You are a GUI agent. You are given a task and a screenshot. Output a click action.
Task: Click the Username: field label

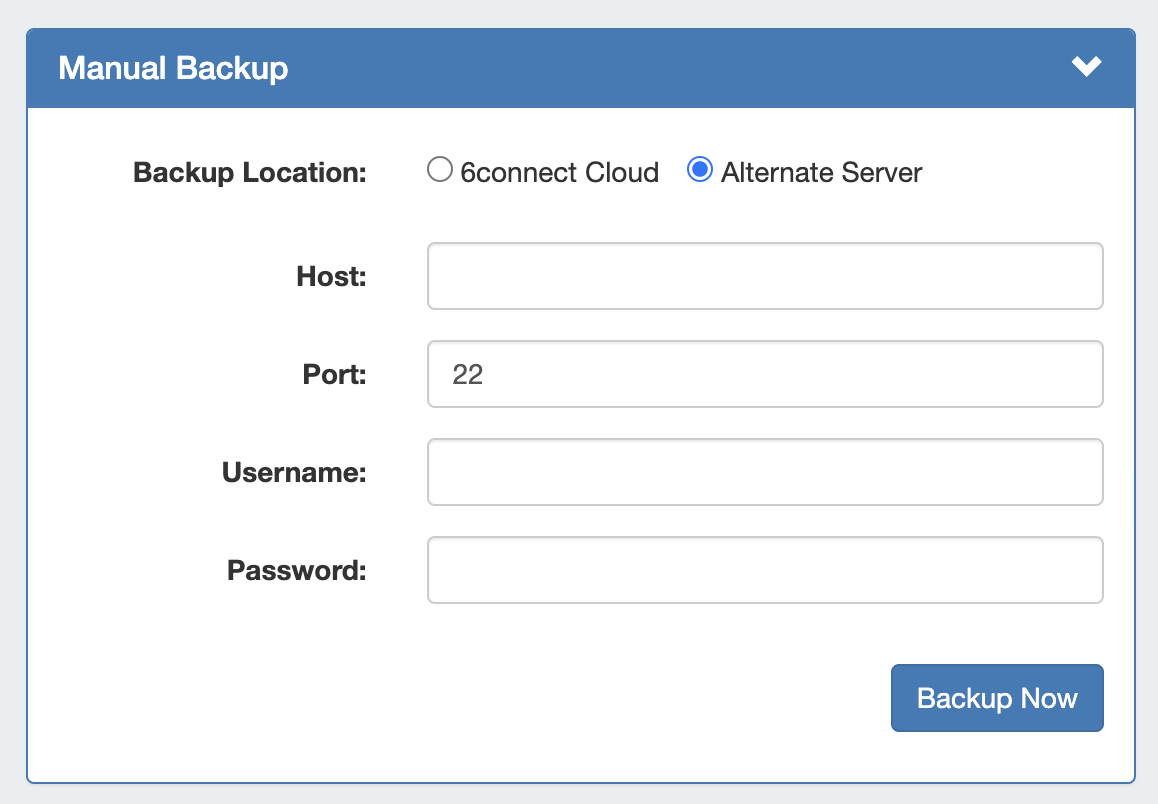tap(294, 473)
